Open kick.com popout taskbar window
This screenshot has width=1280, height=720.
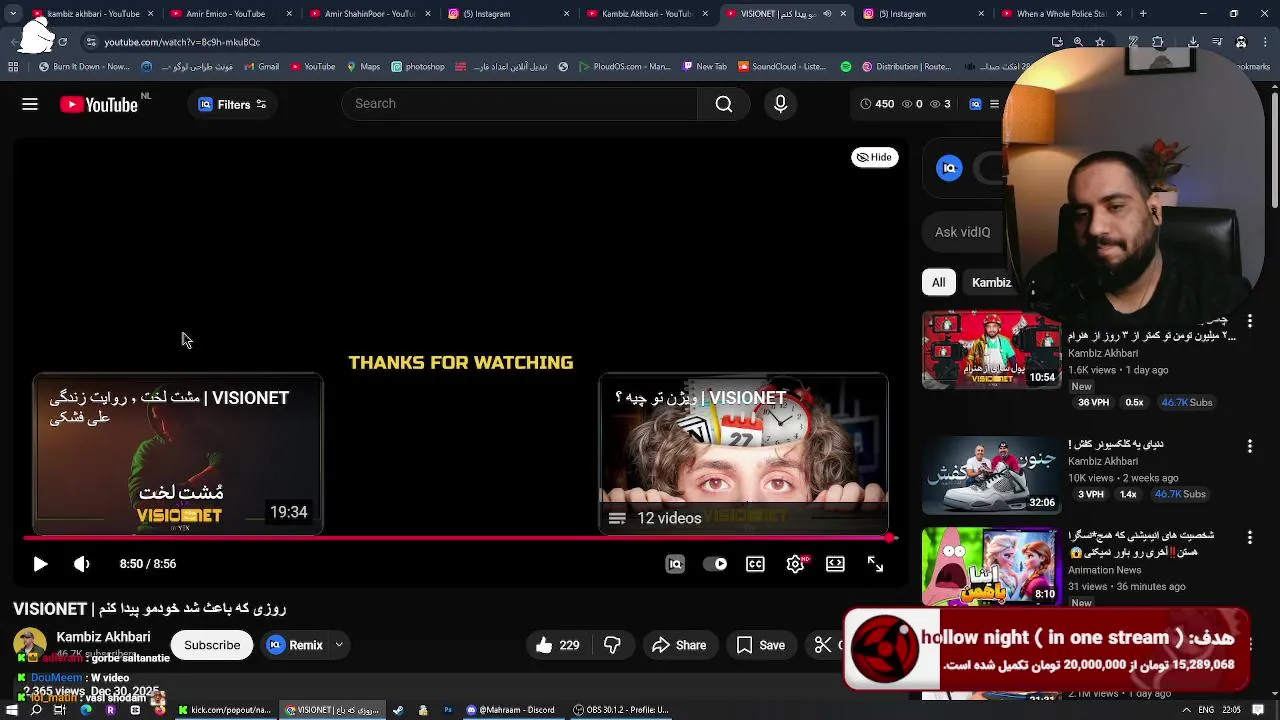pos(225,710)
